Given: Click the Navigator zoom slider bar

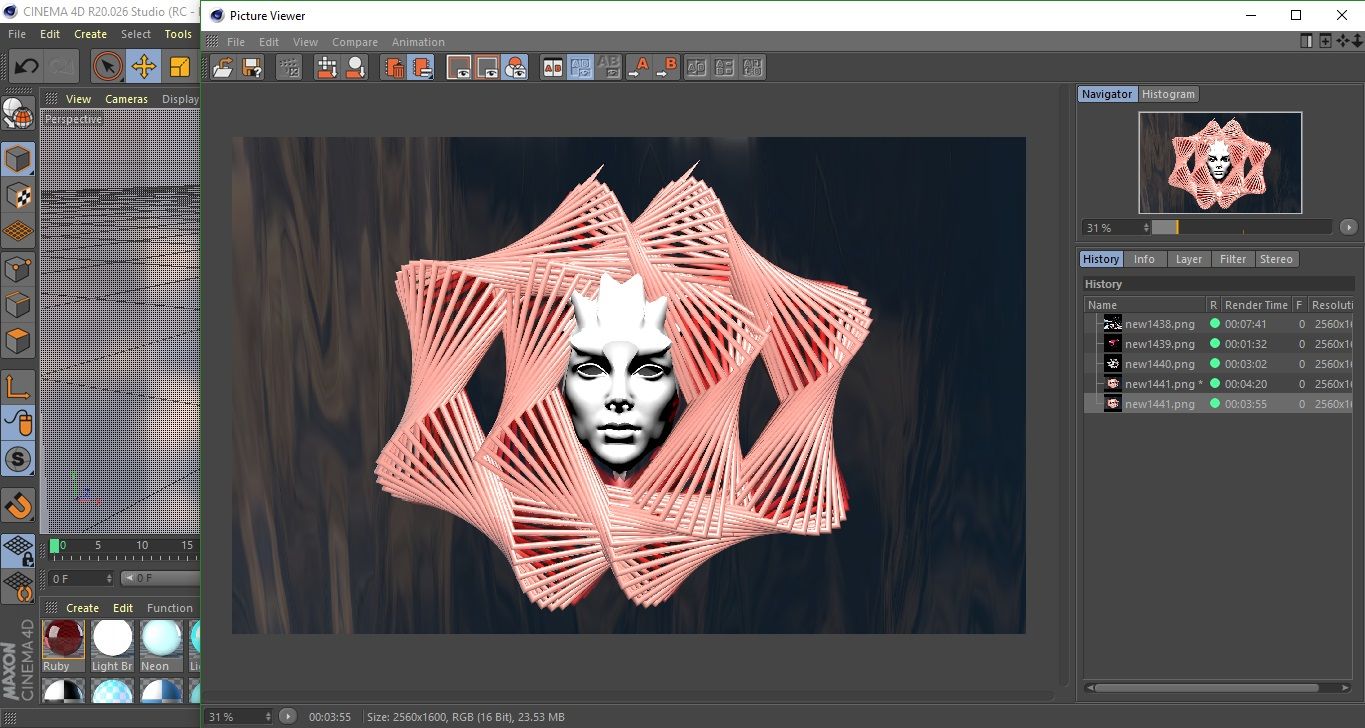Looking at the screenshot, I should (1241, 228).
